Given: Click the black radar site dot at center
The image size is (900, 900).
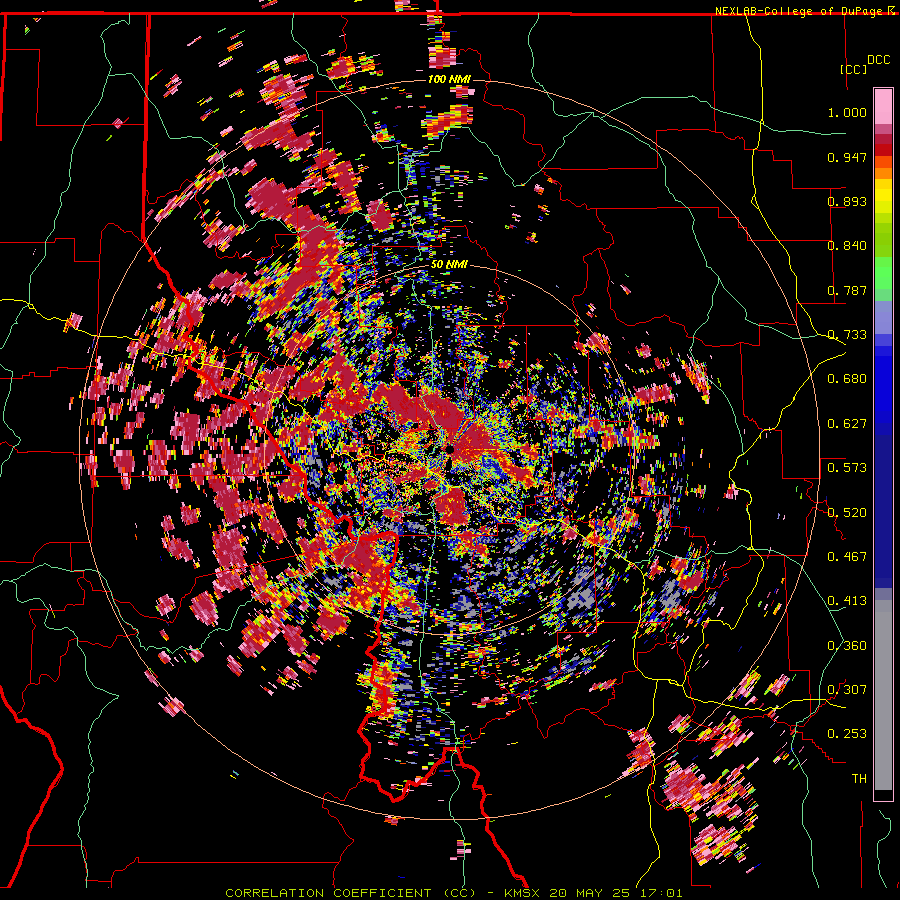Looking at the screenshot, I should pos(449,449).
